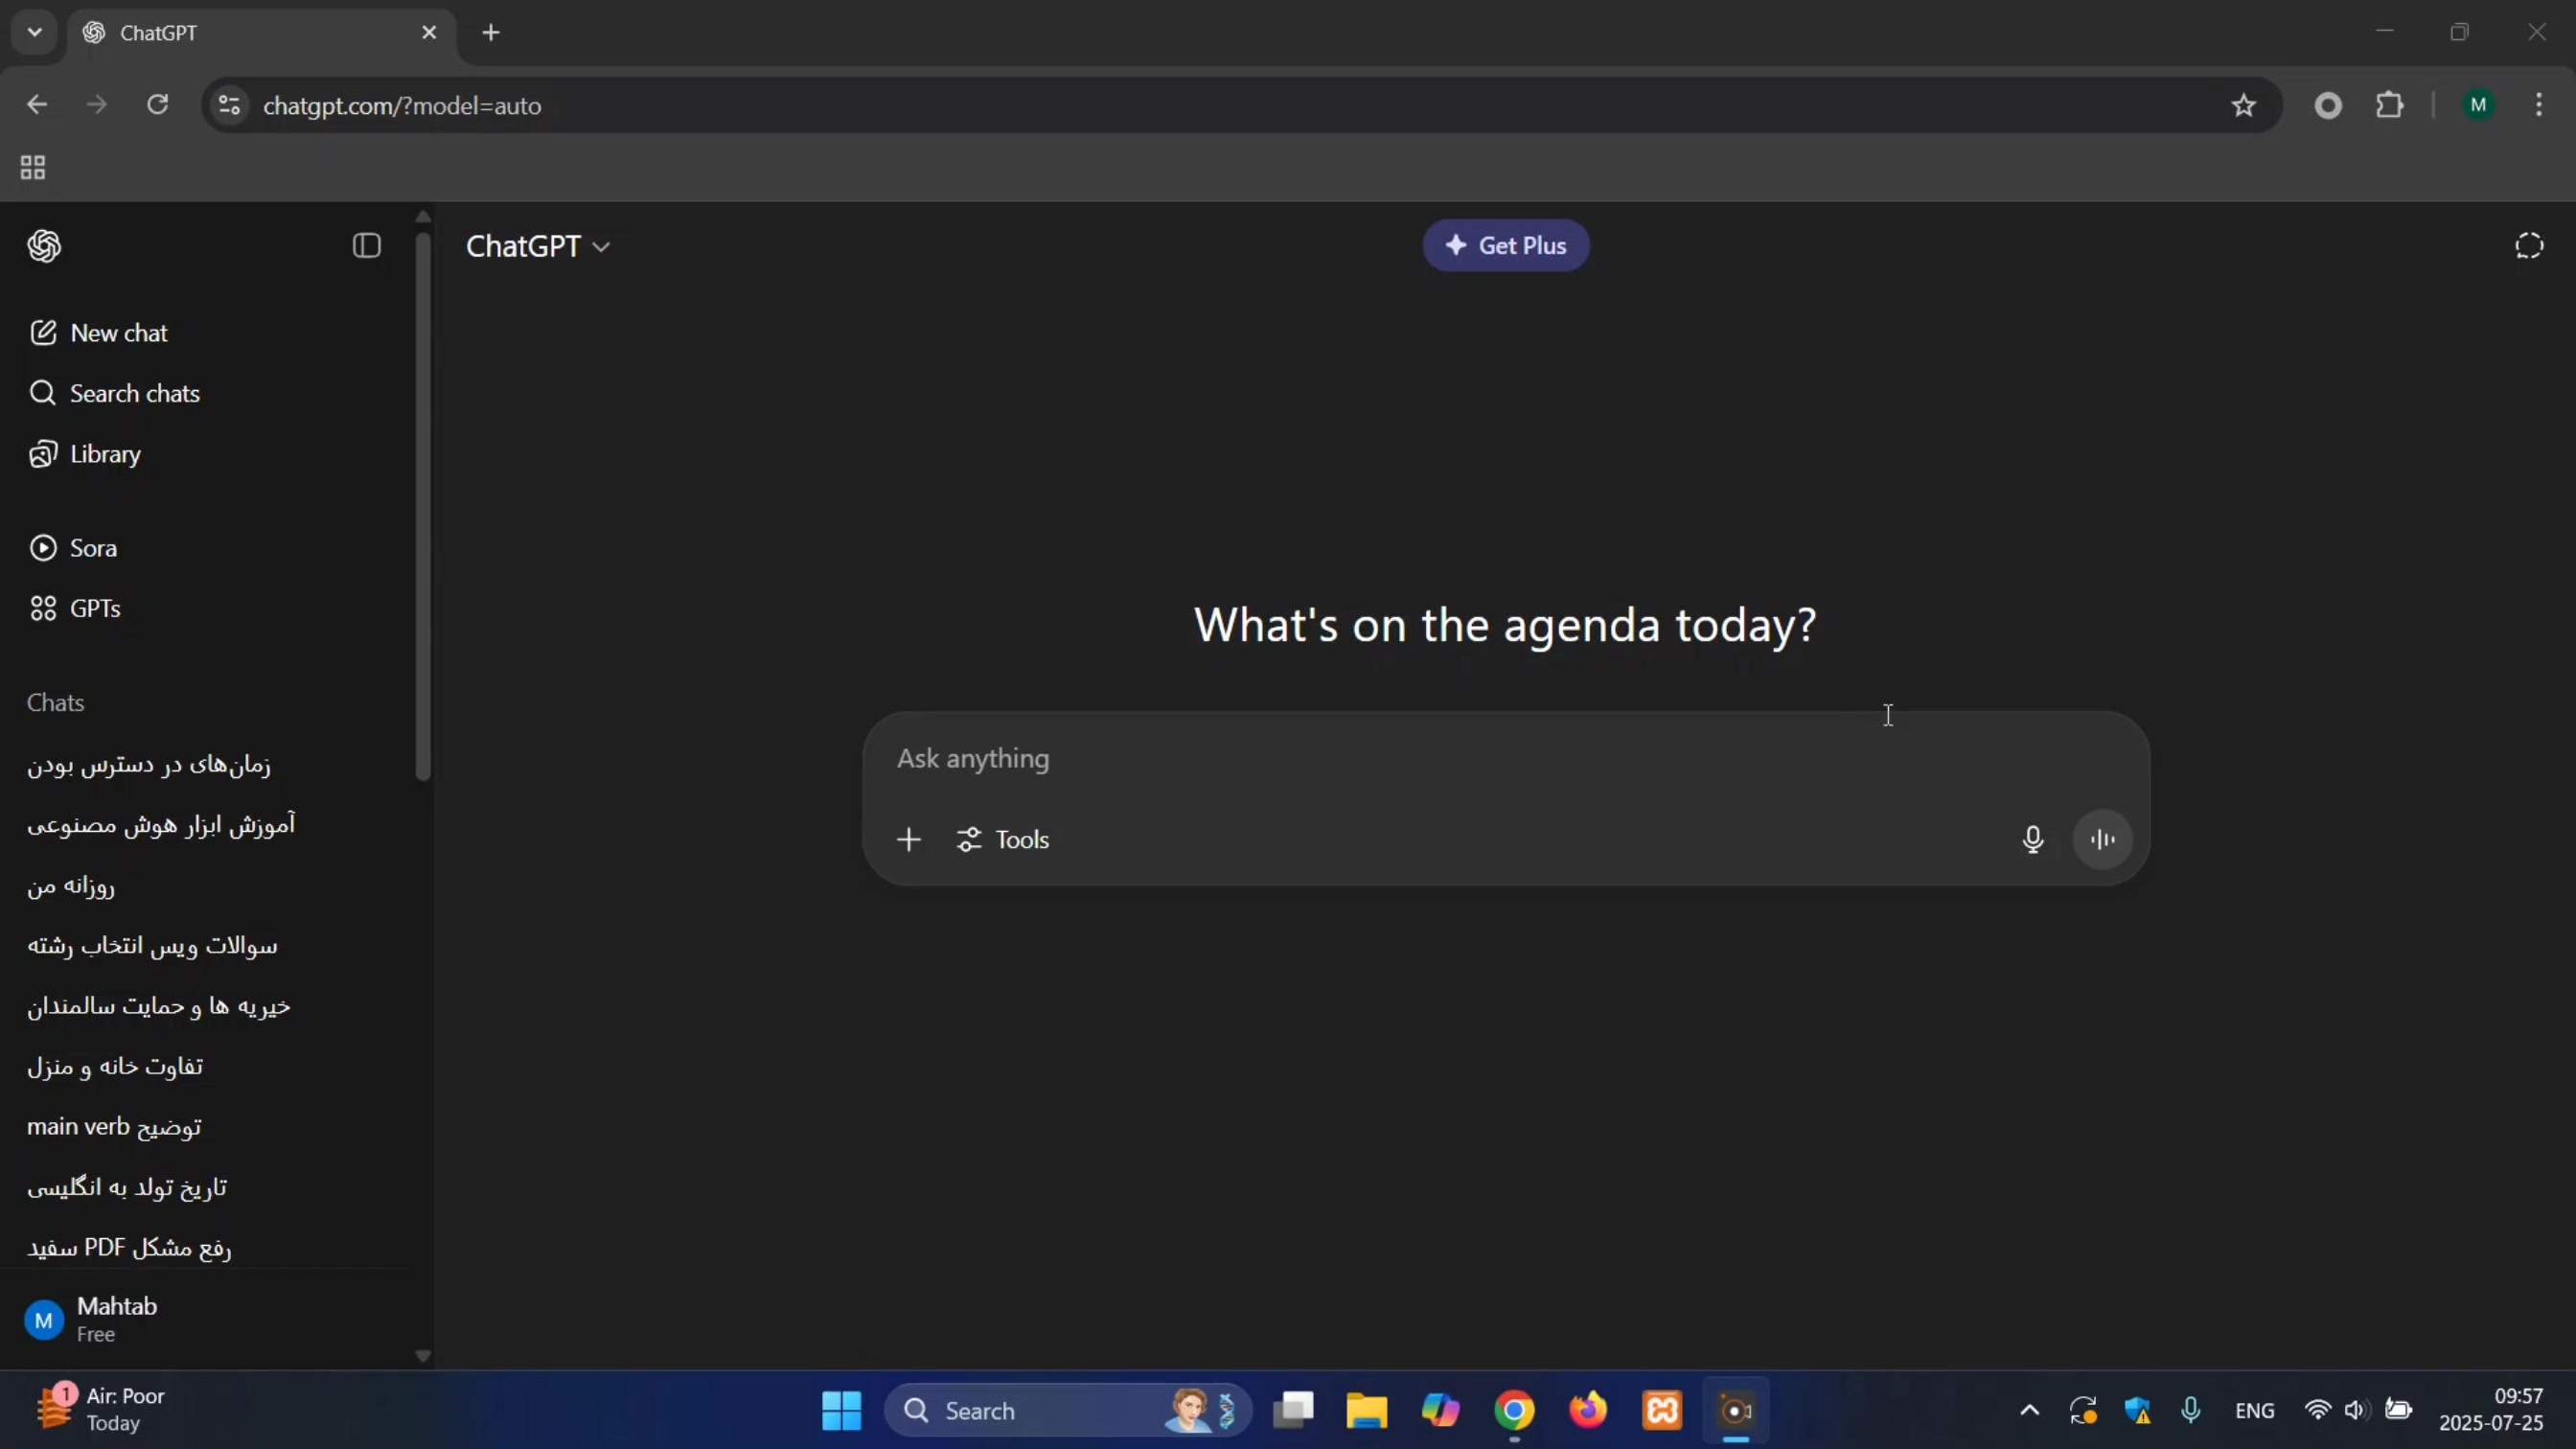
Task: Open XAMPP from taskbar
Action: coord(1662,1411)
